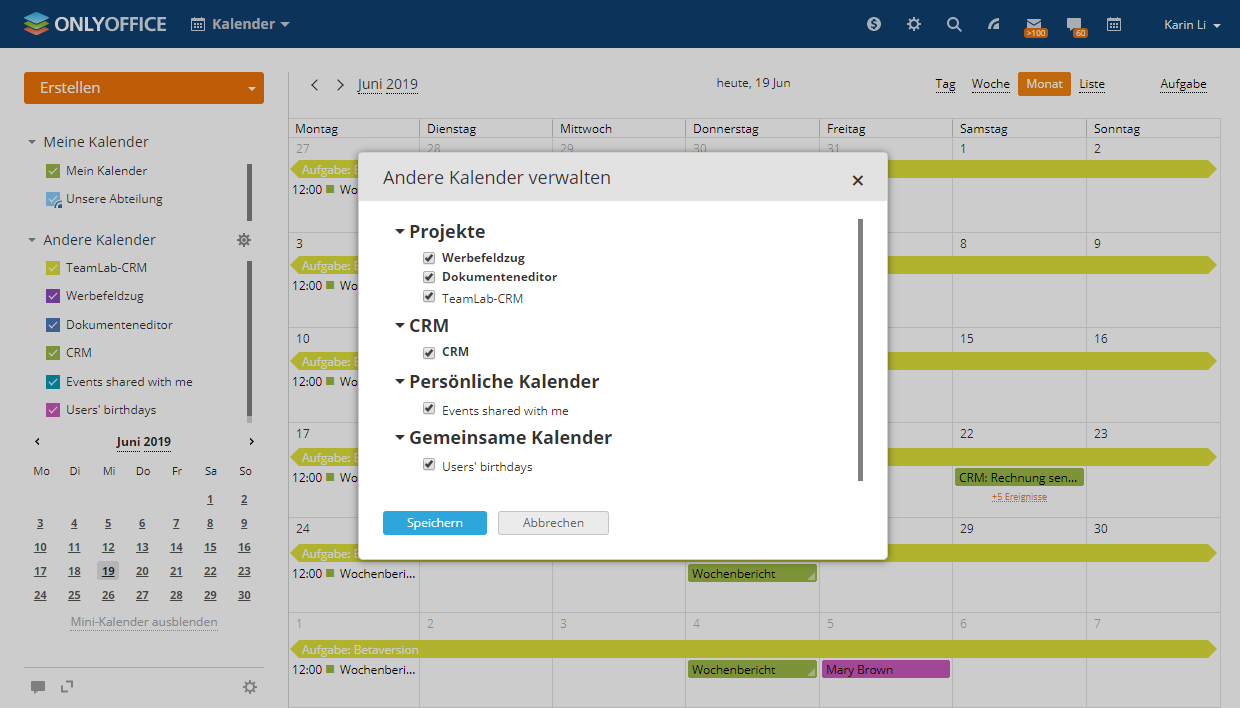The image size is (1240, 708).
Task: Uncheck Users' birthdays in dialog
Action: pyautogui.click(x=429, y=465)
